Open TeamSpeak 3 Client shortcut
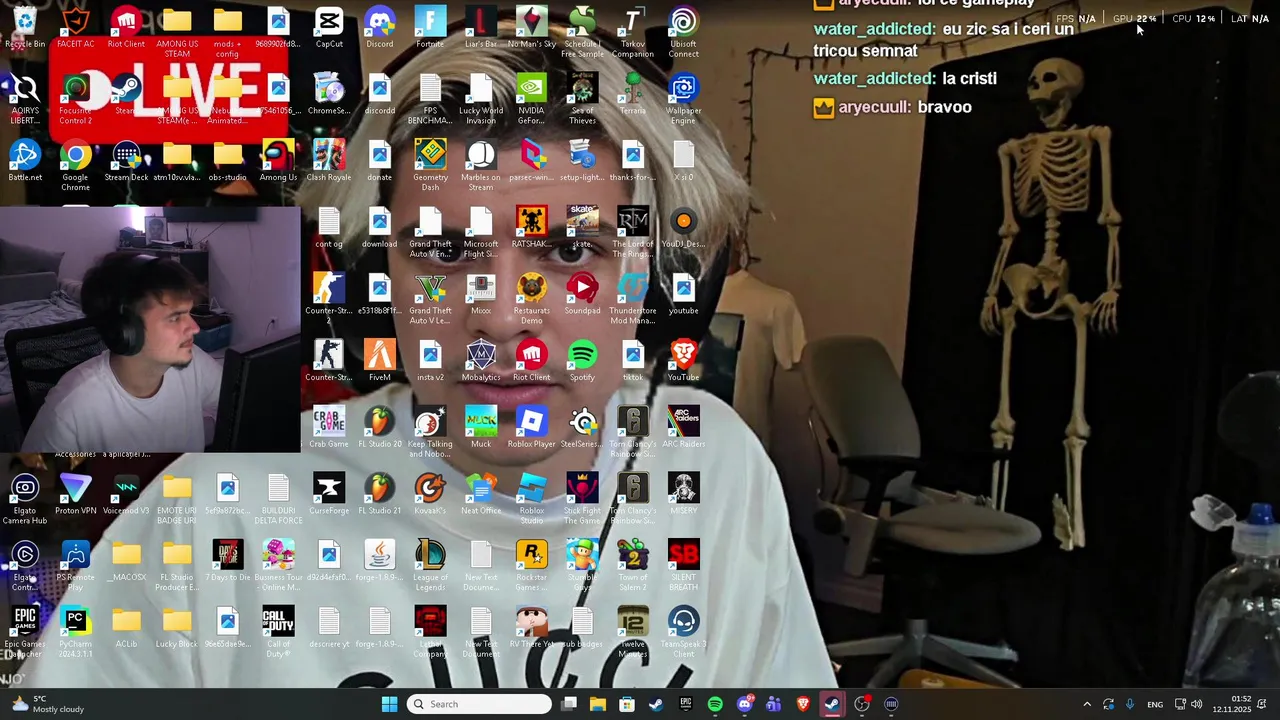This screenshot has width=1280, height=720. pyautogui.click(x=684, y=632)
